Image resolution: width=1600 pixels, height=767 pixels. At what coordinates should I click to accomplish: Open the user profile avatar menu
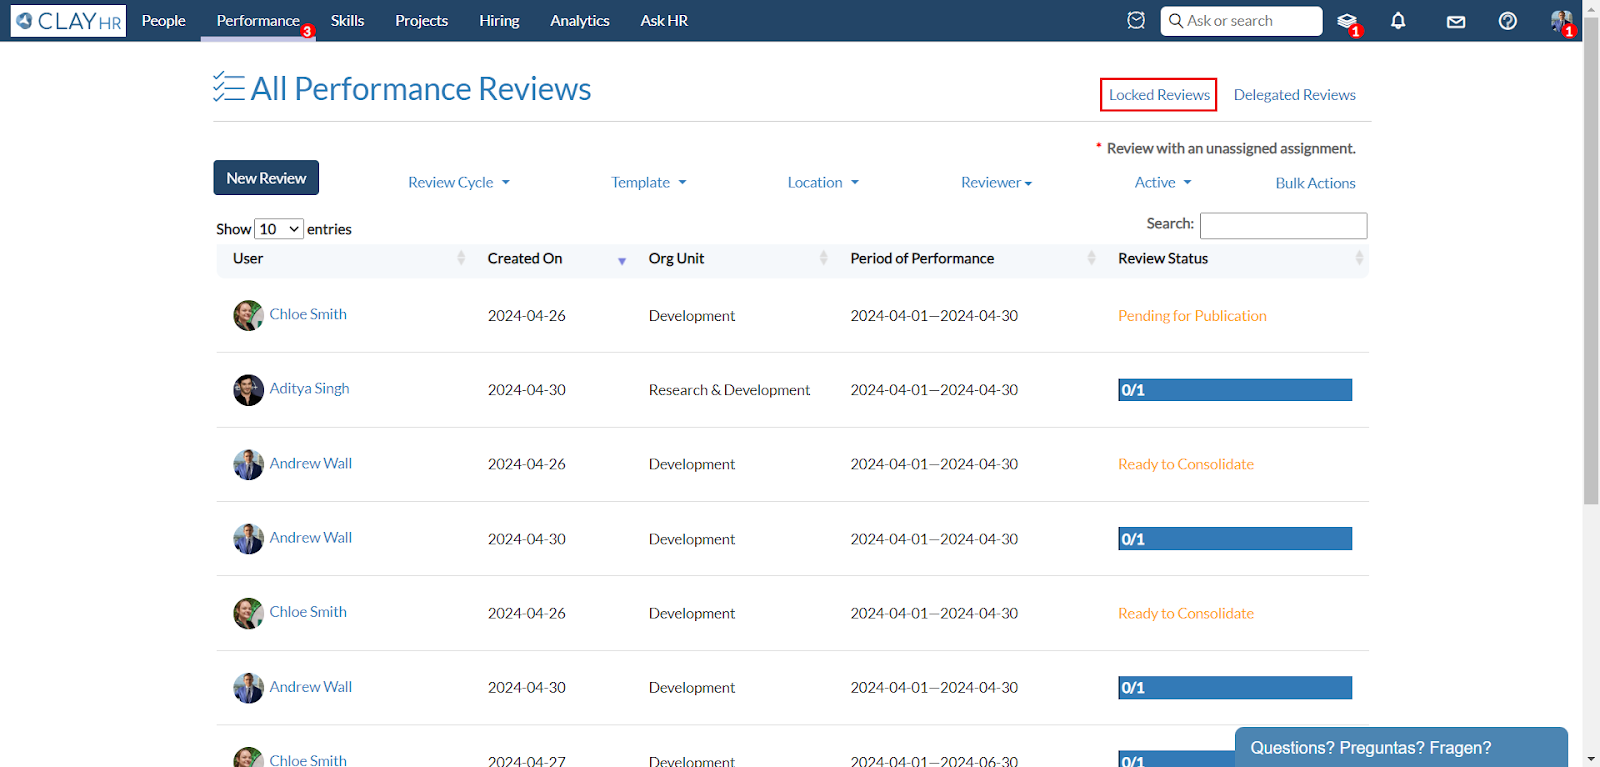point(1560,21)
